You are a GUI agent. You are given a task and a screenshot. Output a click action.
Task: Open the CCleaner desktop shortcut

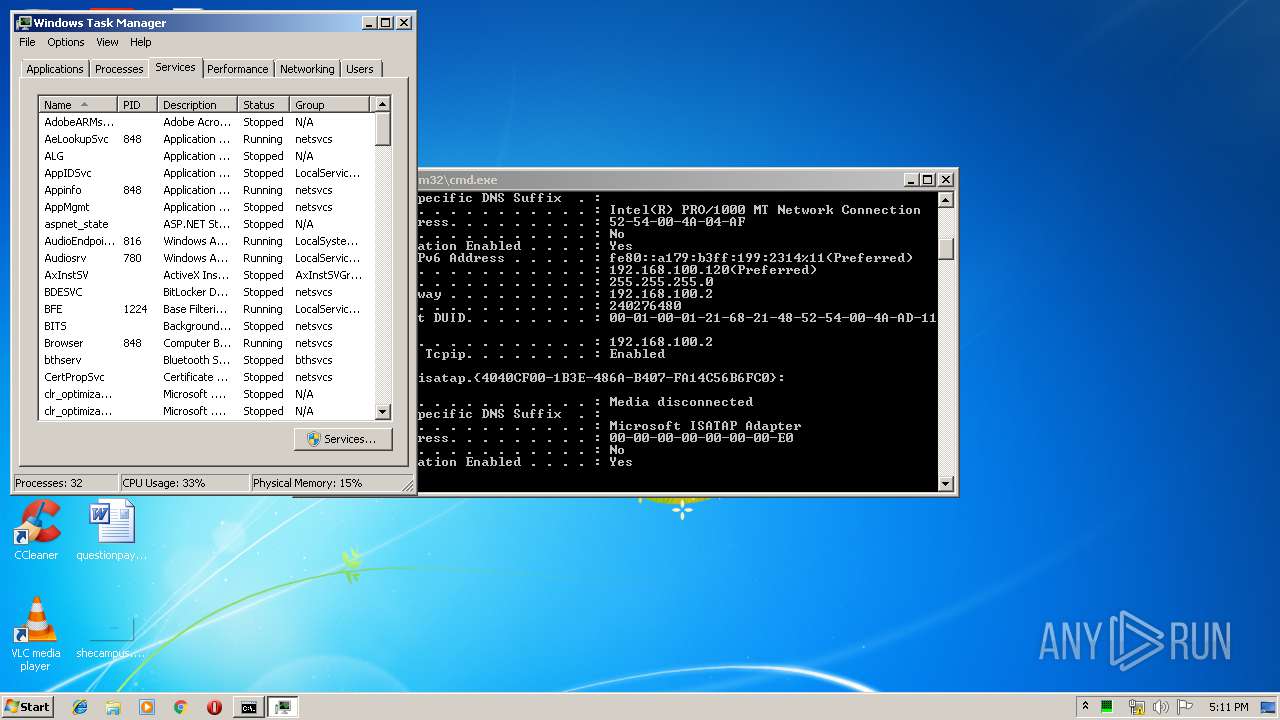pyautogui.click(x=36, y=530)
